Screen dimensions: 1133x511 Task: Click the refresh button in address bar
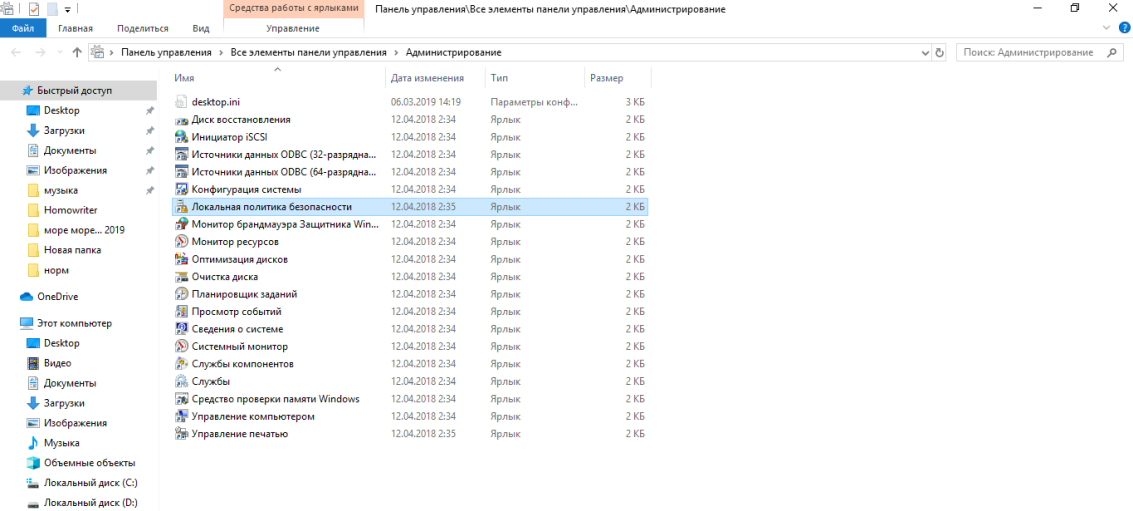(939, 53)
